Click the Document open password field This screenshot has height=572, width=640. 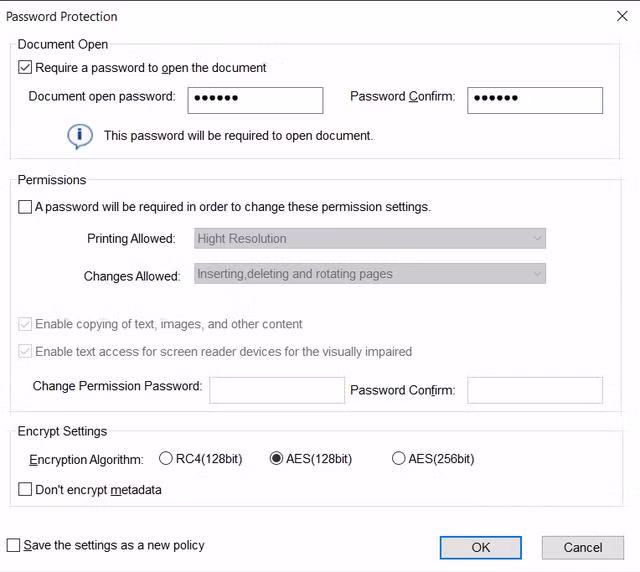(x=254, y=100)
